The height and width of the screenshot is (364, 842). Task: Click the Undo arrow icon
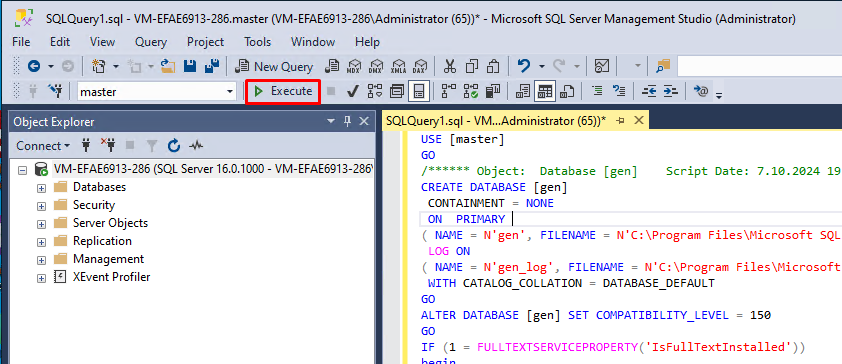(x=524, y=67)
